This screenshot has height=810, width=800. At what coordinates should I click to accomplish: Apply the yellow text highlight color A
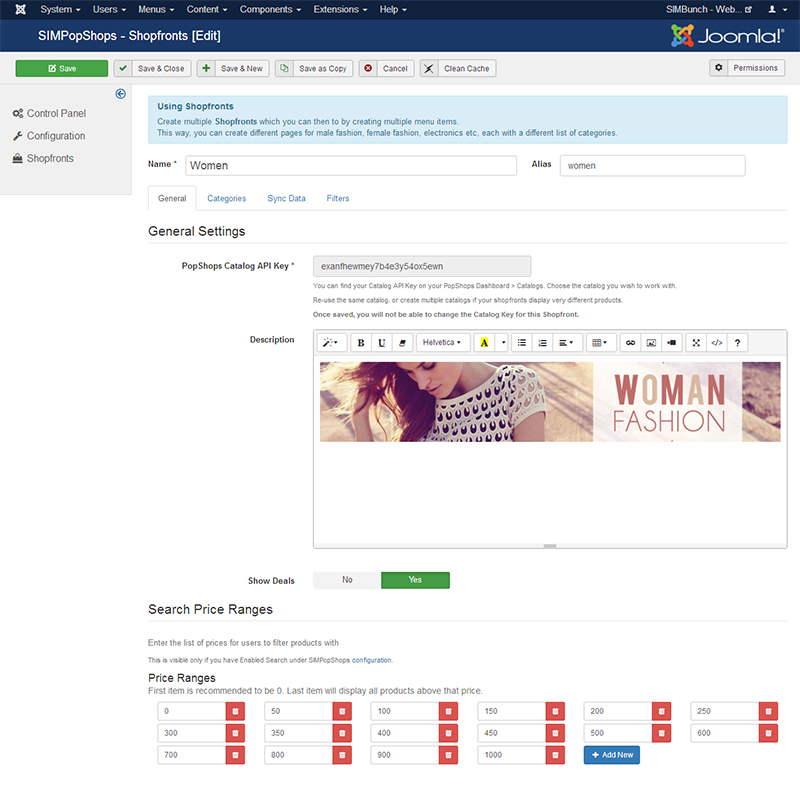[484, 342]
